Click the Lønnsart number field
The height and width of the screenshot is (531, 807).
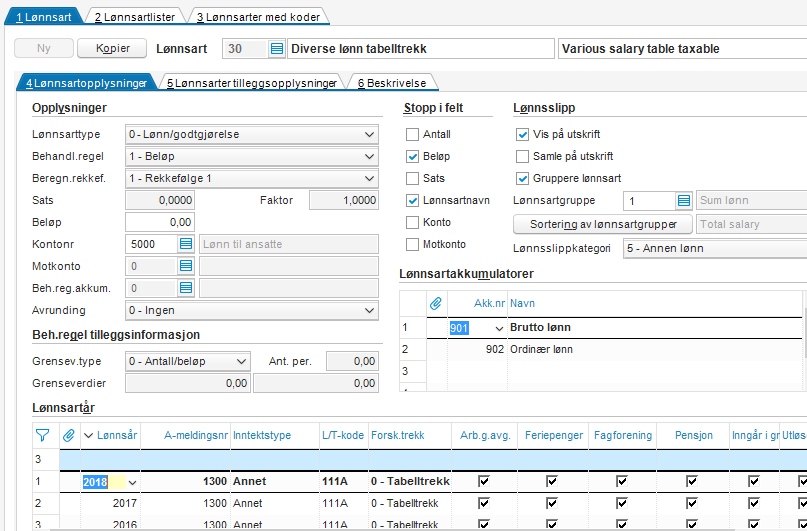[x=245, y=49]
